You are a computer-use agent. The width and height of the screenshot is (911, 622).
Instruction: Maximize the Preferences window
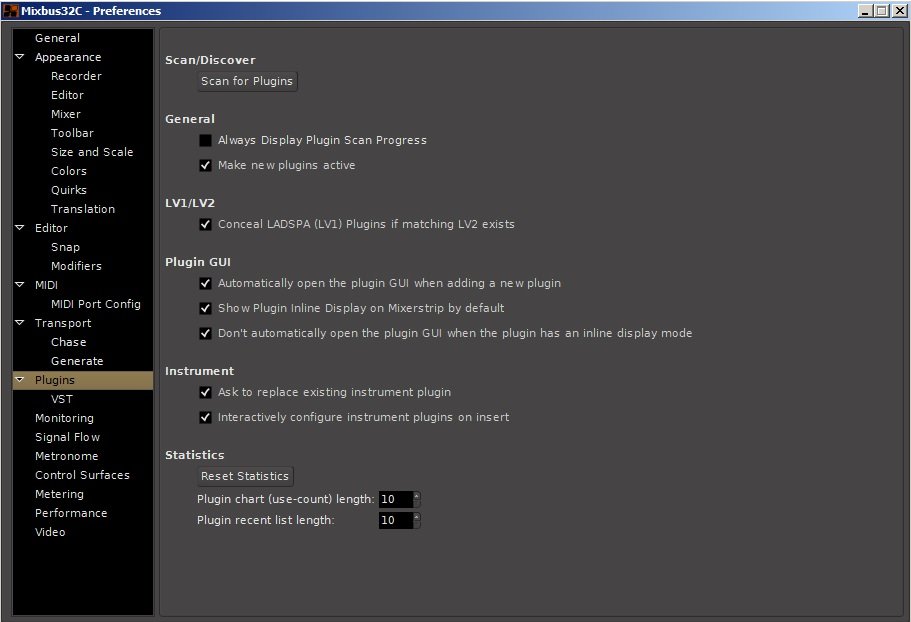pyautogui.click(x=881, y=10)
